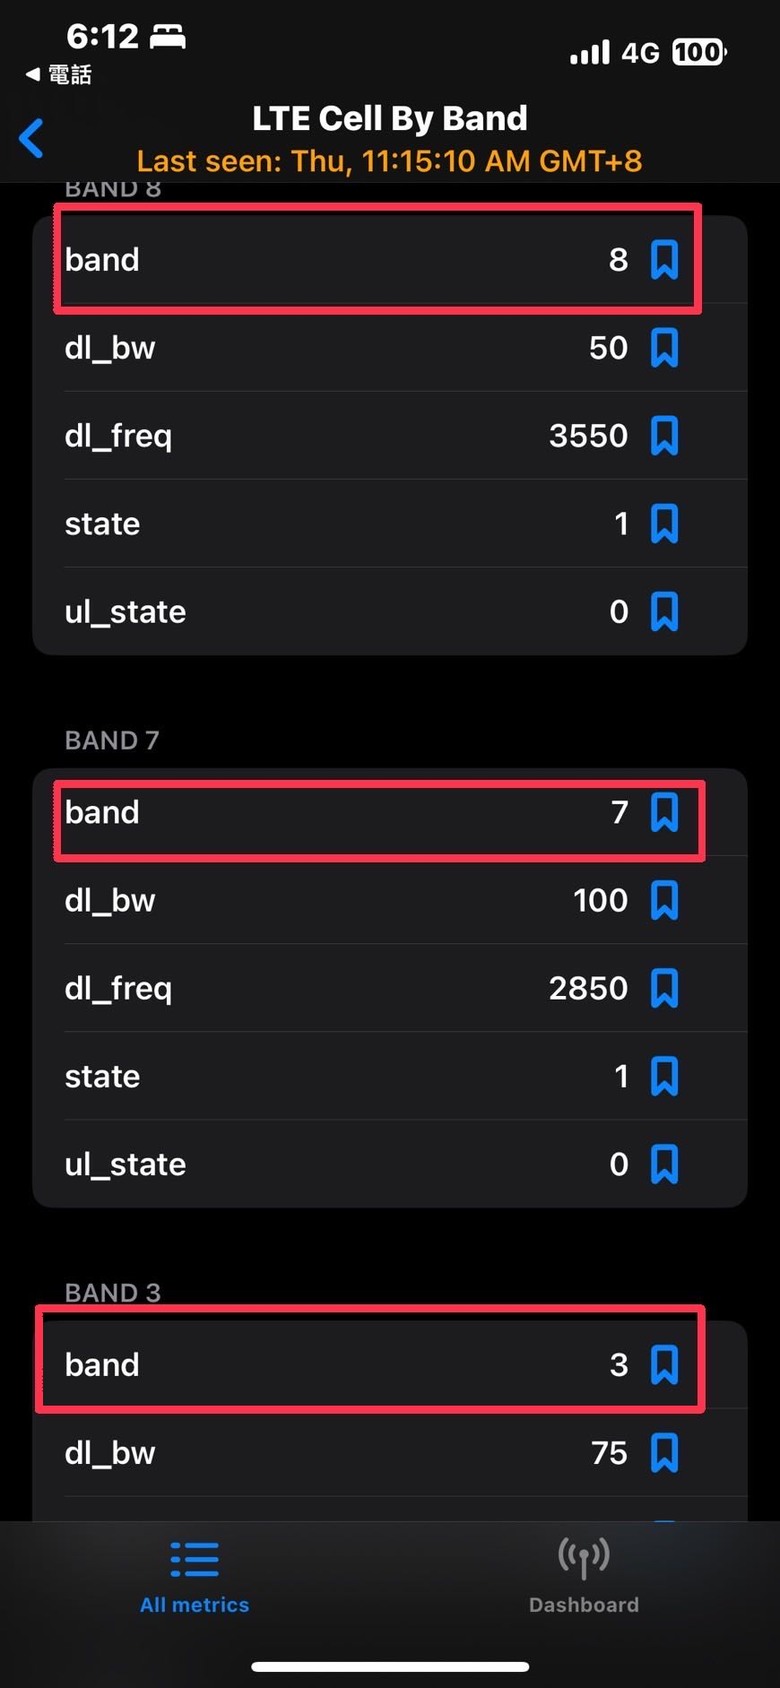Tap the LTE Cell By Band title

click(x=390, y=118)
